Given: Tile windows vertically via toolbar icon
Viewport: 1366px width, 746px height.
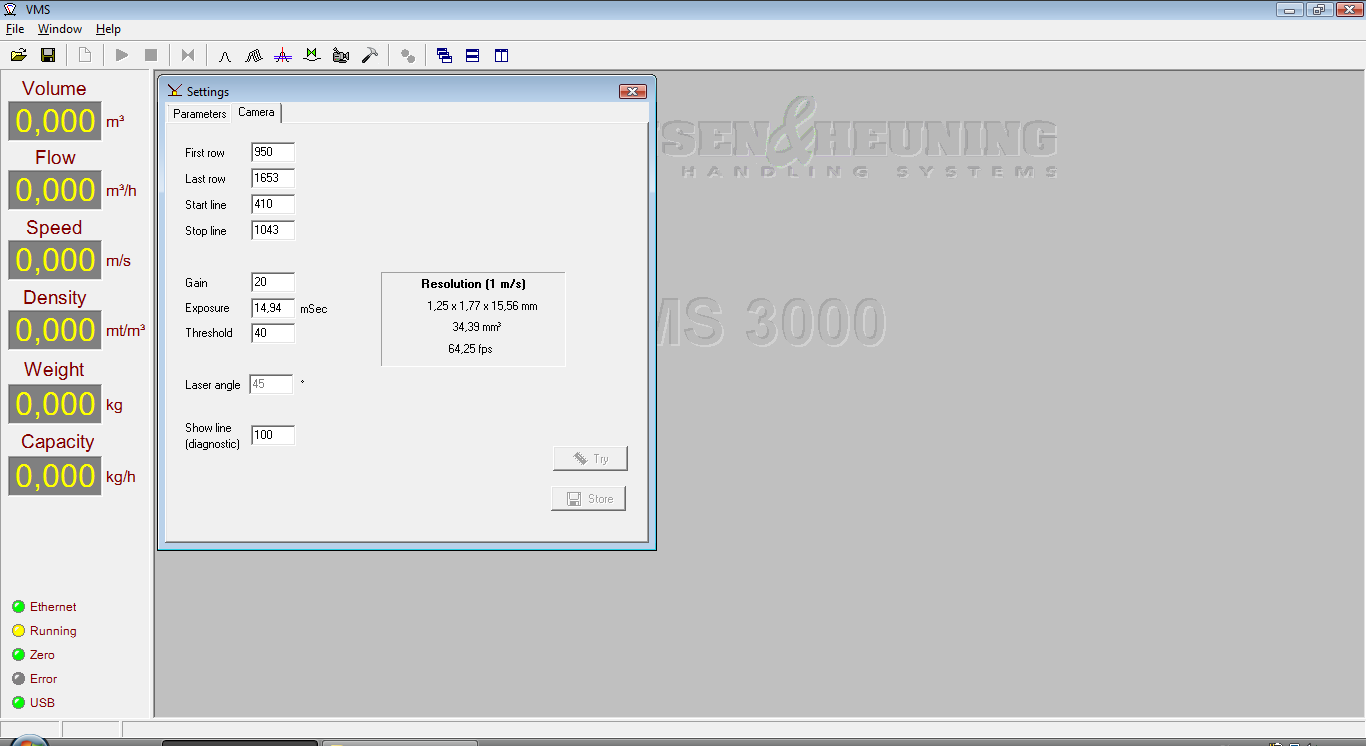Looking at the screenshot, I should click(502, 56).
